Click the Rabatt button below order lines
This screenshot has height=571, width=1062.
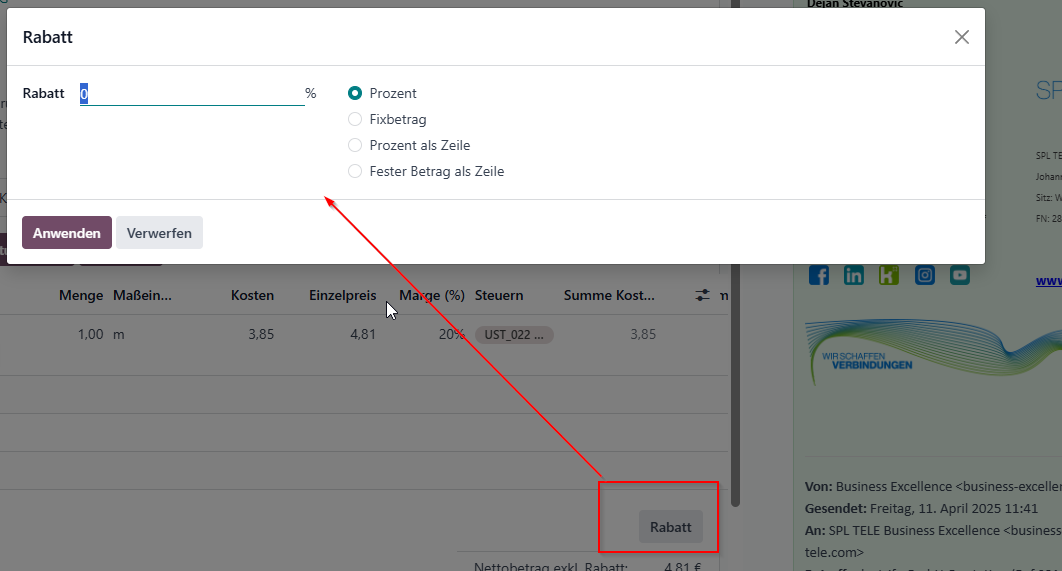pos(671,527)
